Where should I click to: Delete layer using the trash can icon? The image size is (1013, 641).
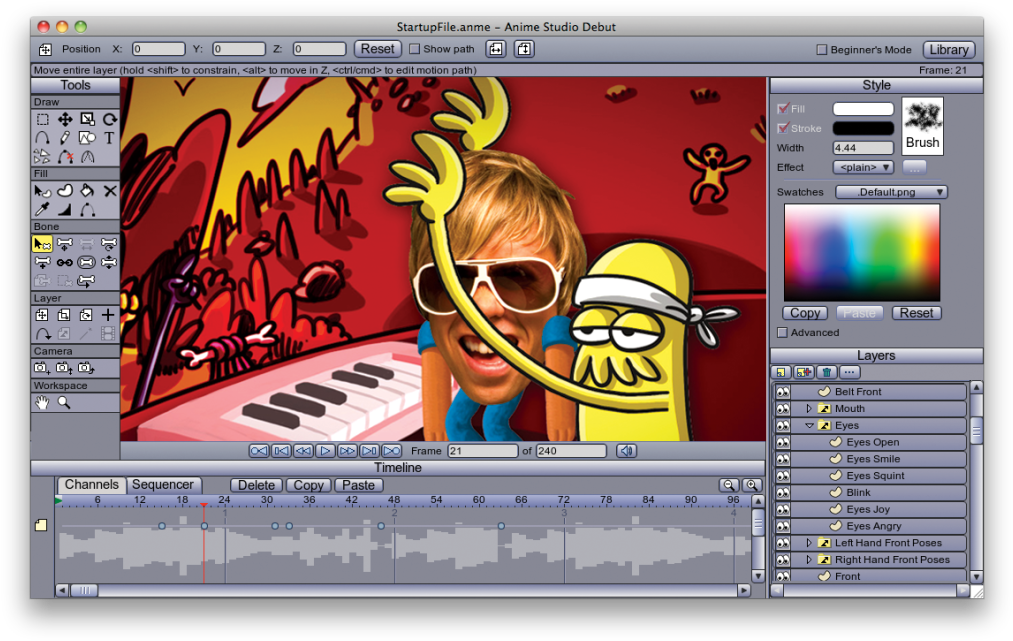coord(826,372)
